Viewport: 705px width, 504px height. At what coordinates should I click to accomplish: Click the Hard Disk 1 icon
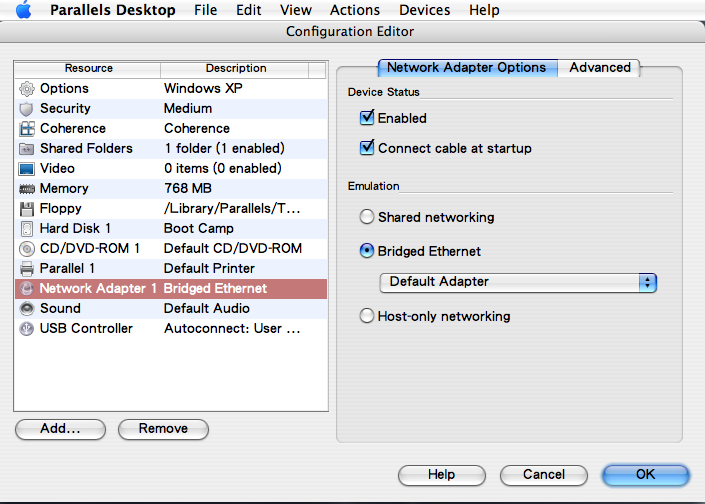coord(27,229)
